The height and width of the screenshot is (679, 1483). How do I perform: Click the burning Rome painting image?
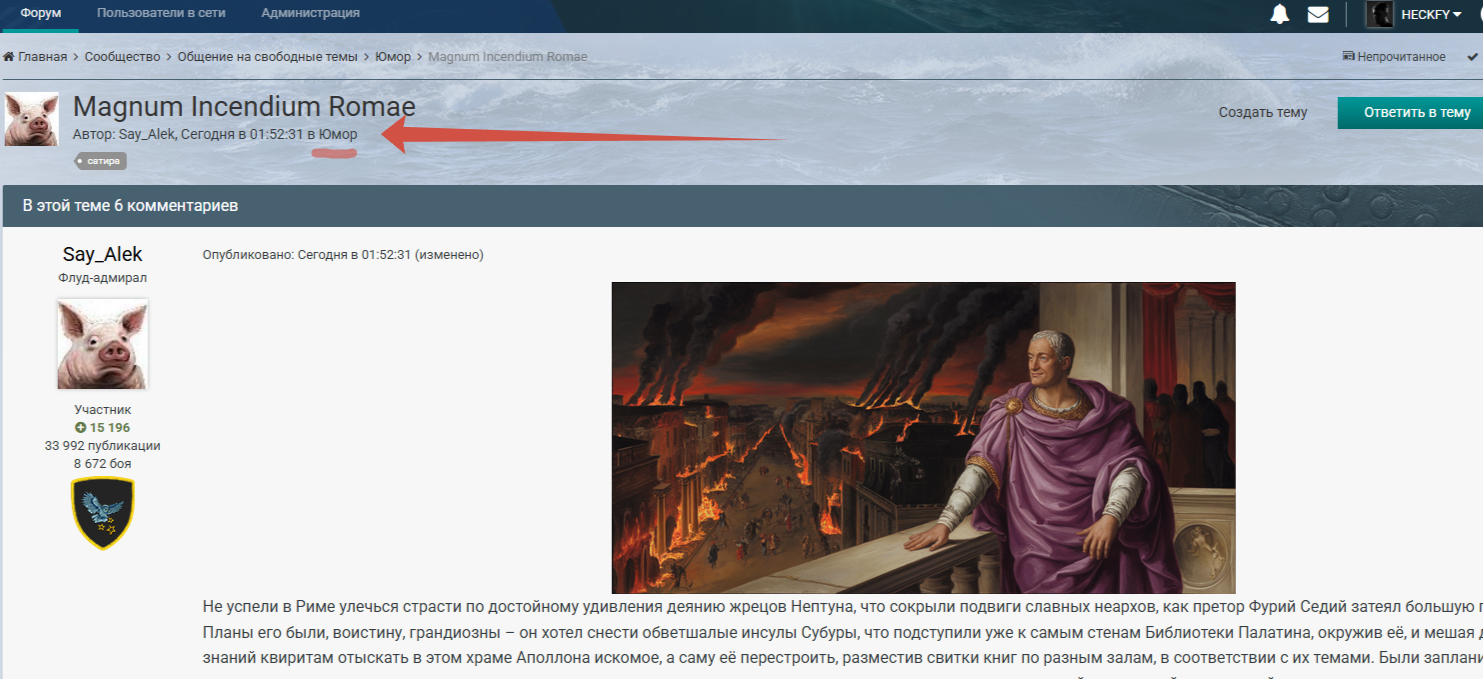tap(923, 437)
